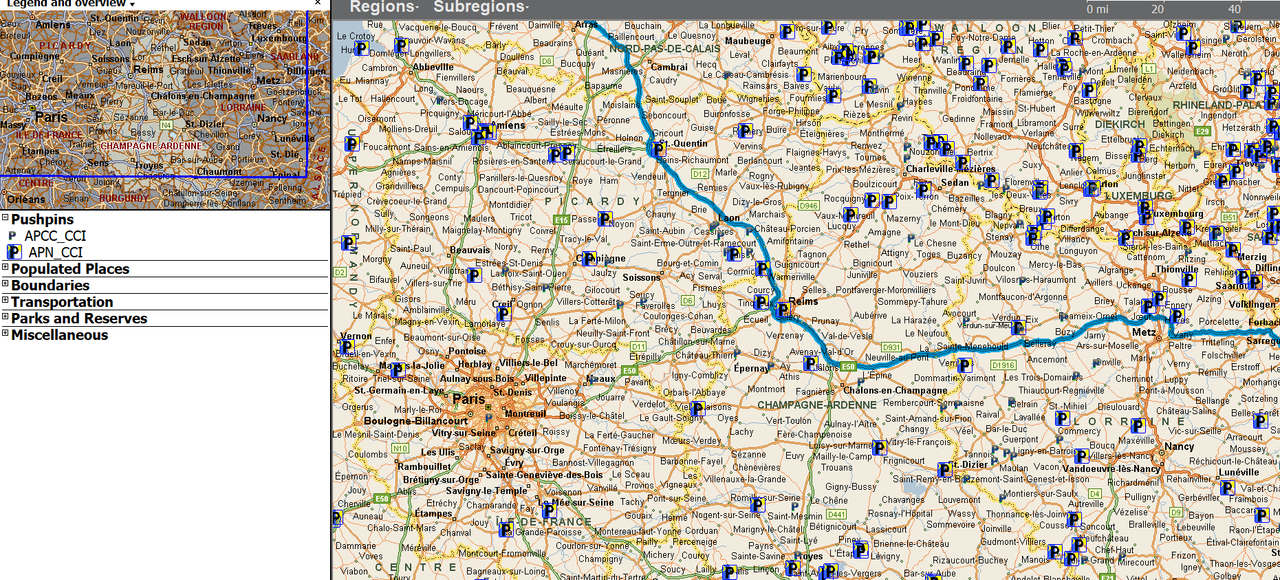Click the Cambrai town label
The width and height of the screenshot is (1280, 580).
pyautogui.click(x=668, y=66)
